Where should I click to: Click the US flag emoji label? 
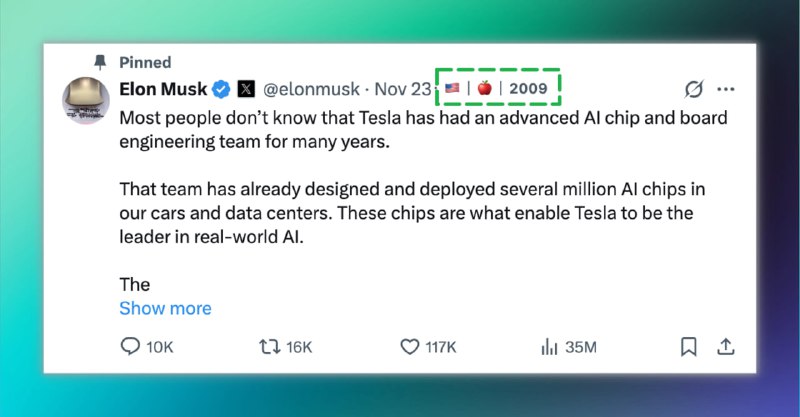(x=453, y=88)
